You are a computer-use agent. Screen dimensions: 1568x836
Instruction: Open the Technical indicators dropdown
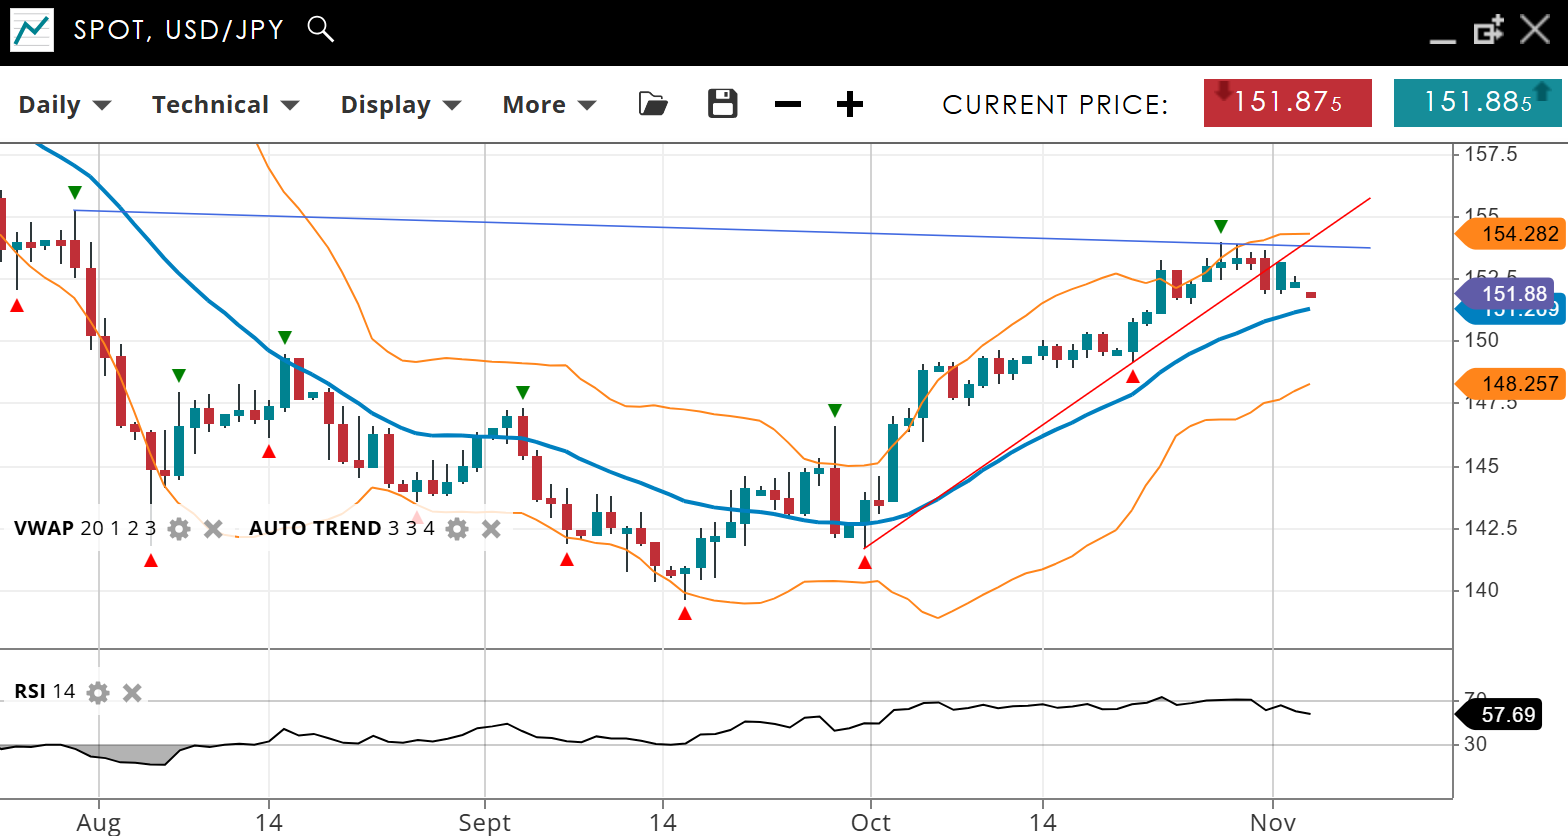pyautogui.click(x=225, y=105)
